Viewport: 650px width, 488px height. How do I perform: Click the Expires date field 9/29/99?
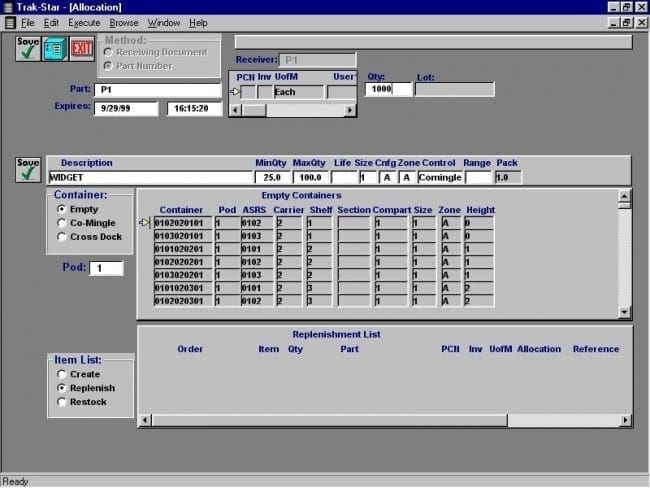(126, 109)
